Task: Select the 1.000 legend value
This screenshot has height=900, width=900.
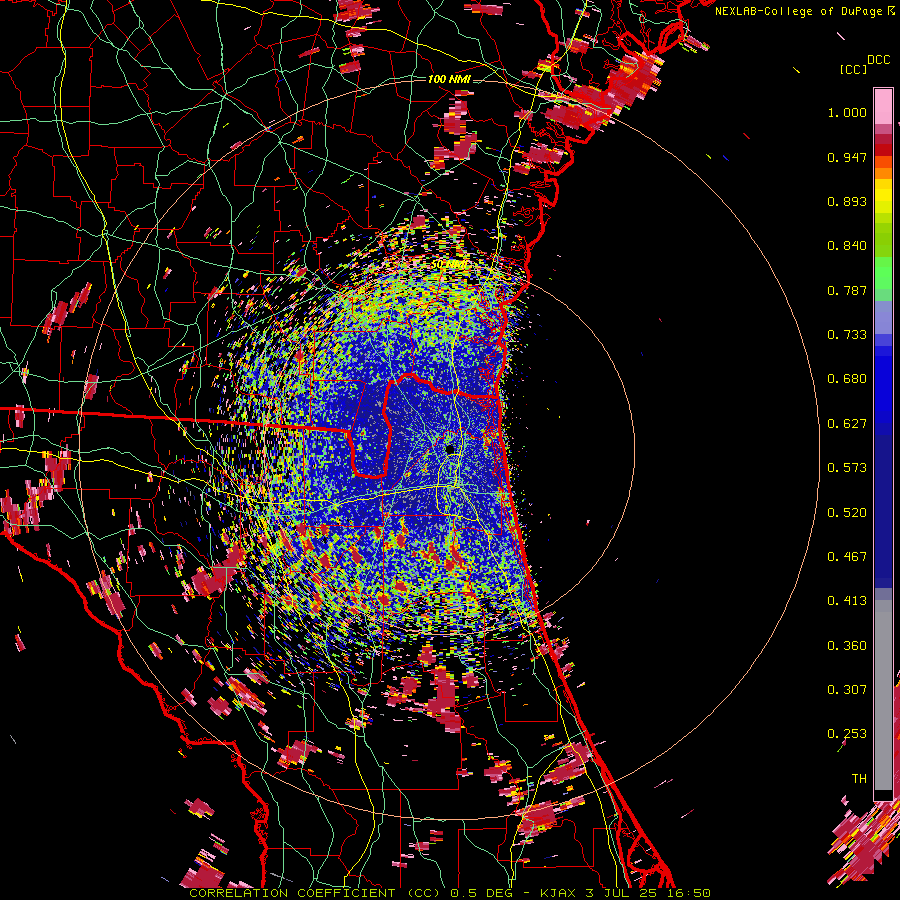Action: (847, 112)
